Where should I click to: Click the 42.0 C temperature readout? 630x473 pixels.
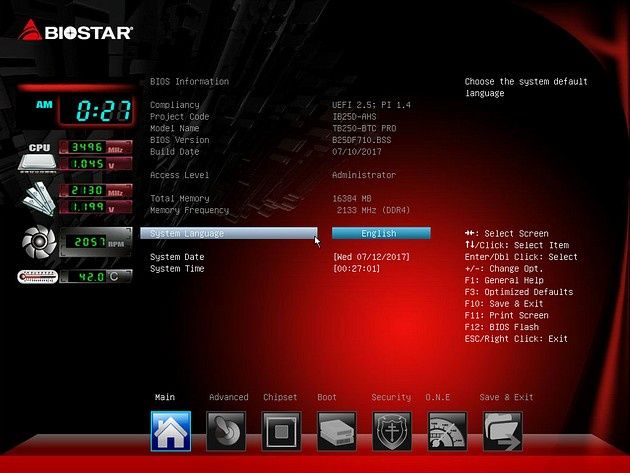click(x=96, y=276)
